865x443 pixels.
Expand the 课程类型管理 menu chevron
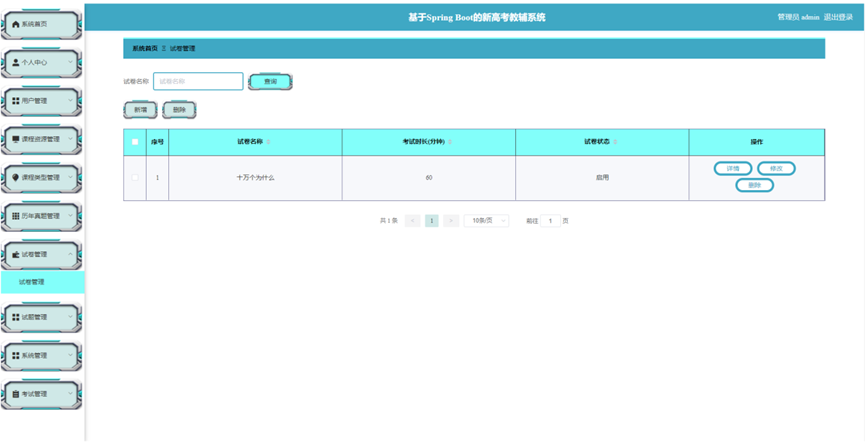click(x=70, y=178)
